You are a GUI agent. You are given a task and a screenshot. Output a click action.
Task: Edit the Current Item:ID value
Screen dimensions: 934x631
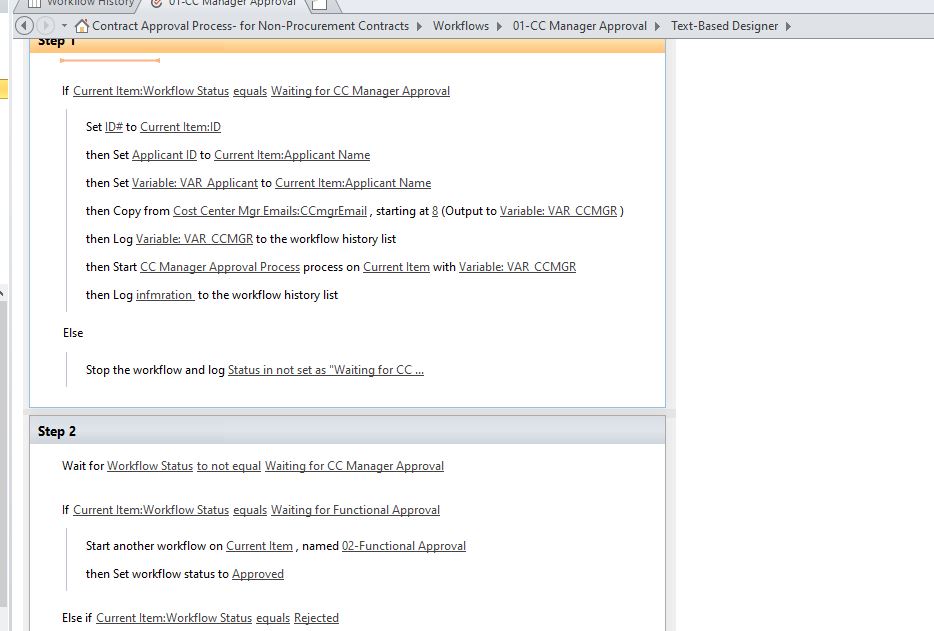pos(180,127)
